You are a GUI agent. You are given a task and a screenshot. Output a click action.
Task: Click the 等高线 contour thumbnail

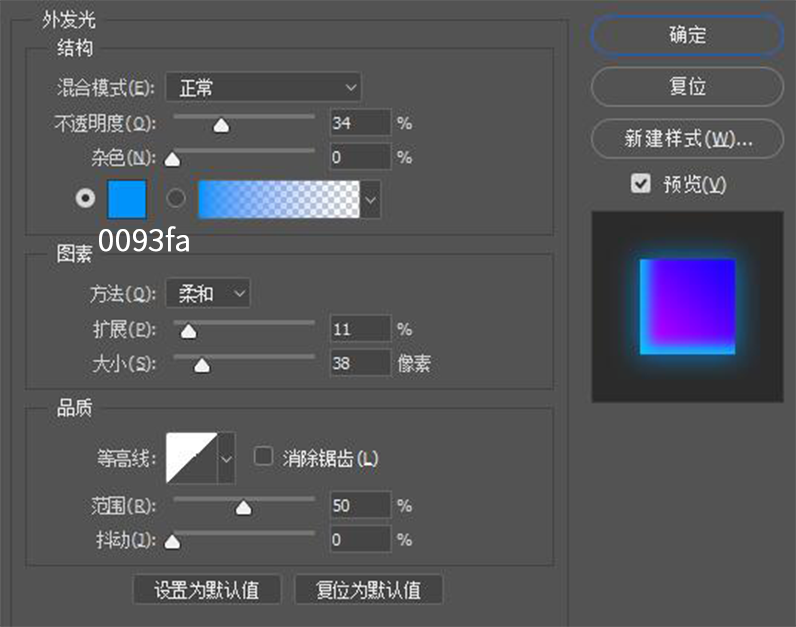click(191, 458)
